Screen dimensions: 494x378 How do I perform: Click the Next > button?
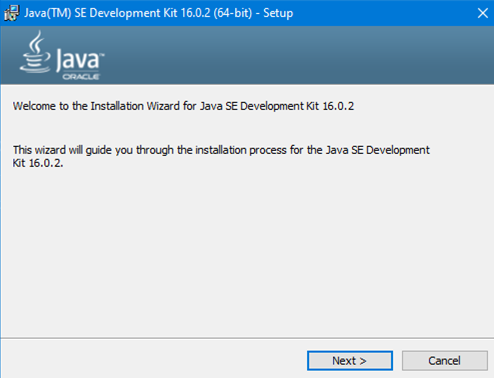350,360
